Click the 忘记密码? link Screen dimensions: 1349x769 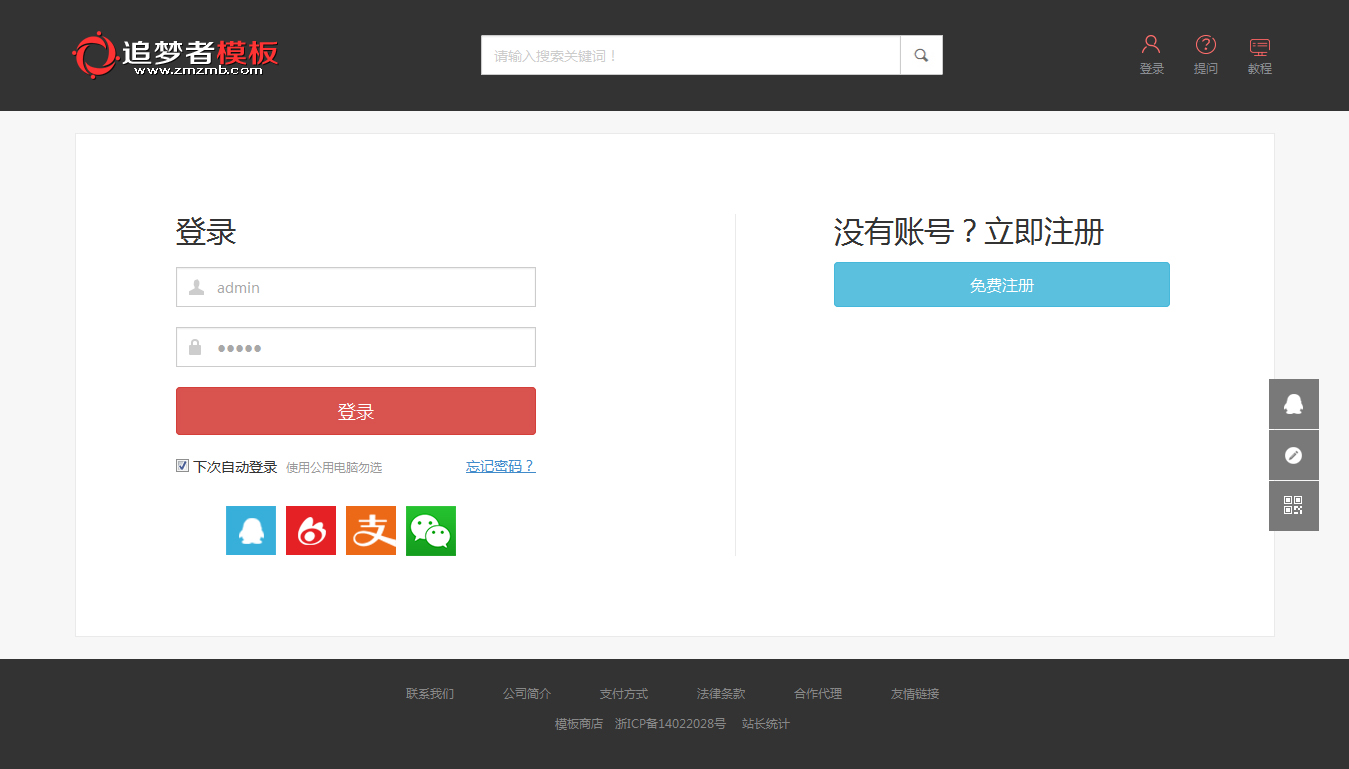500,466
